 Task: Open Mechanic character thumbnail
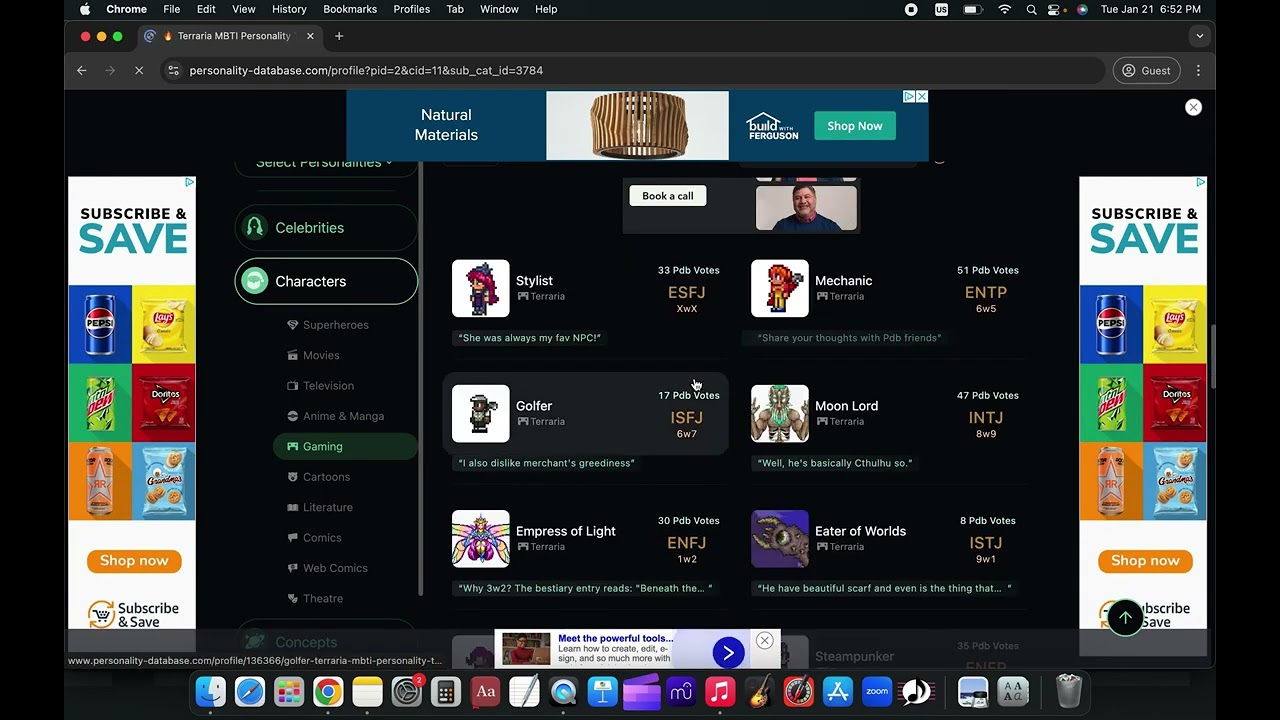pos(780,288)
